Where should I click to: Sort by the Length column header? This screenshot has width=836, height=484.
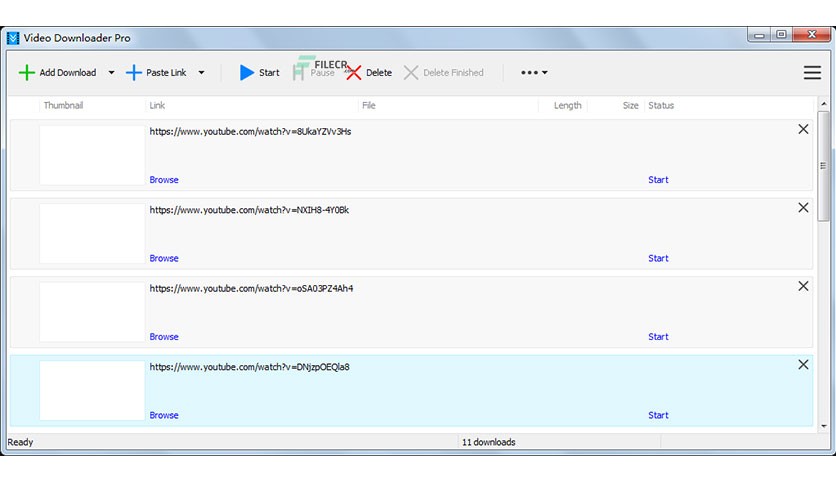[x=567, y=106]
